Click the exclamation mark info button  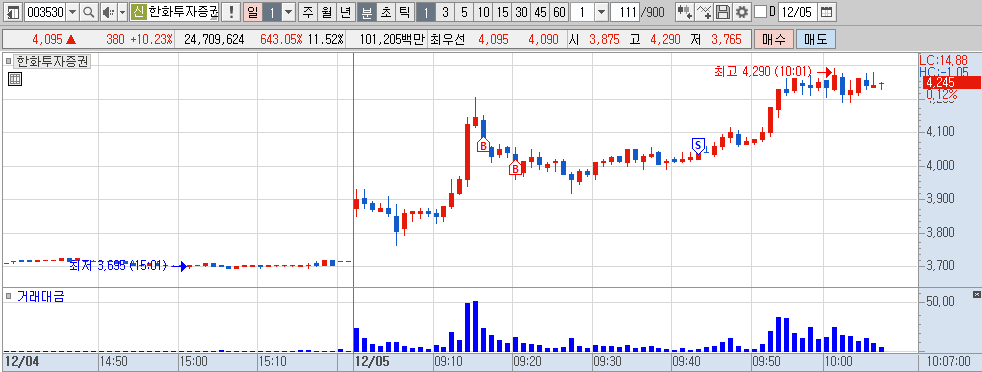click(x=232, y=12)
